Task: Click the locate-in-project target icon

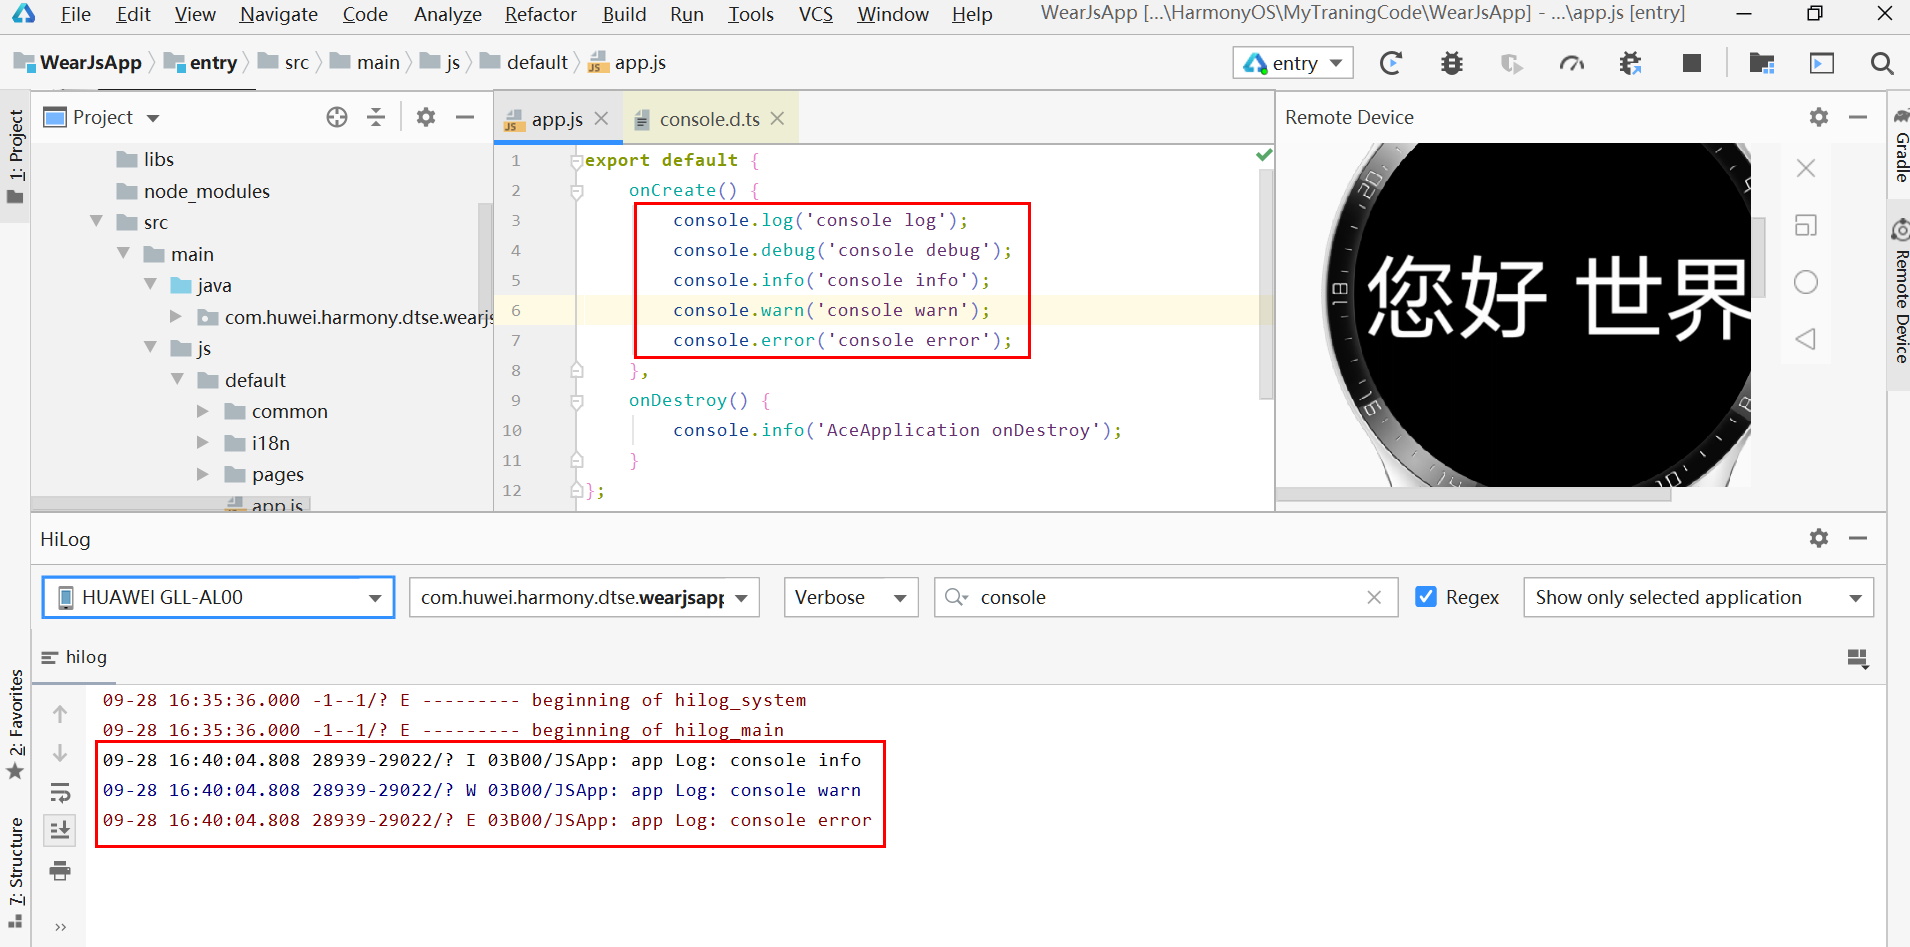Action: tap(337, 117)
